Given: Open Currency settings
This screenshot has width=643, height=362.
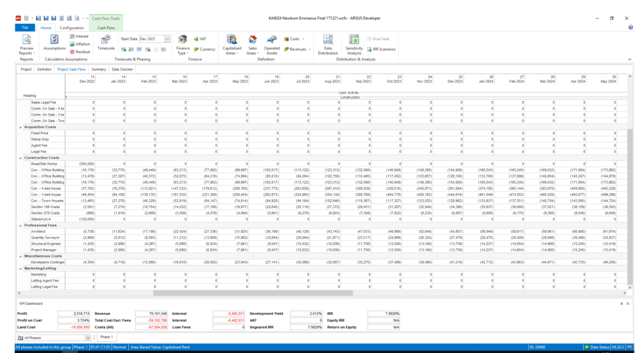Looking at the screenshot, I should (x=204, y=49).
